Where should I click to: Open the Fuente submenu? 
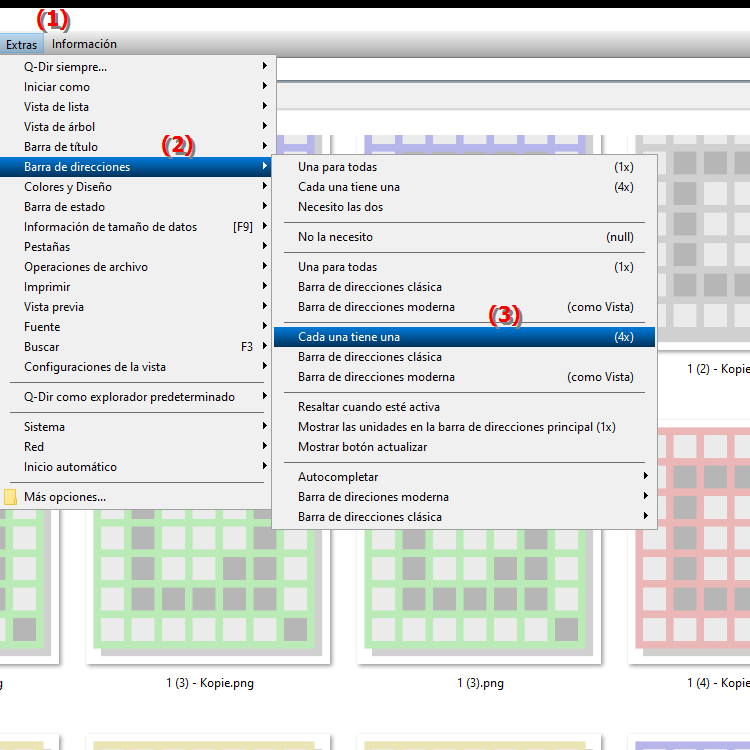tap(135, 327)
